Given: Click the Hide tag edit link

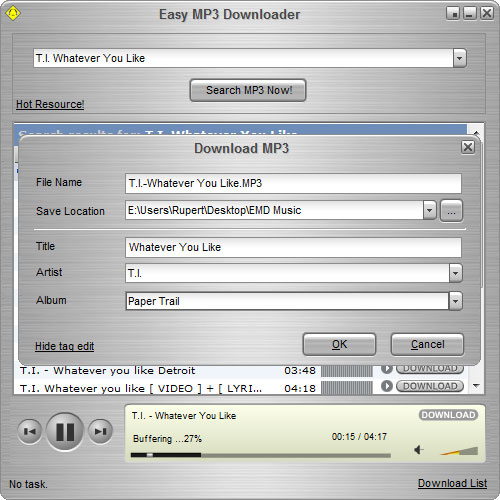Looking at the screenshot, I should pyautogui.click(x=65, y=346).
